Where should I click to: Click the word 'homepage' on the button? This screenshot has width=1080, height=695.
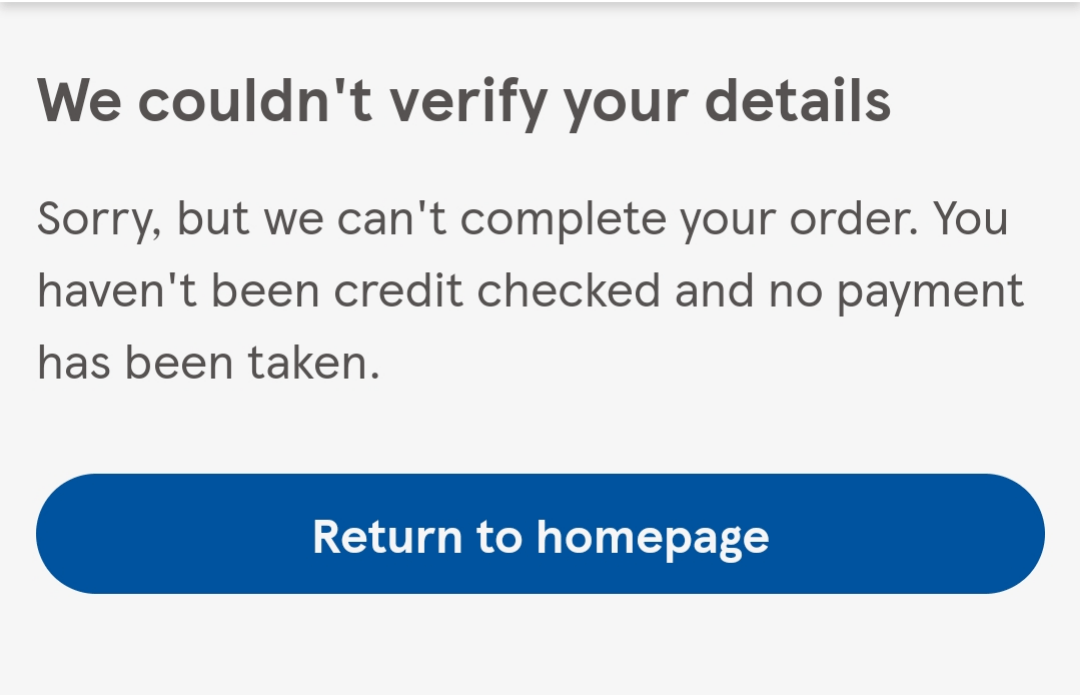655,536
